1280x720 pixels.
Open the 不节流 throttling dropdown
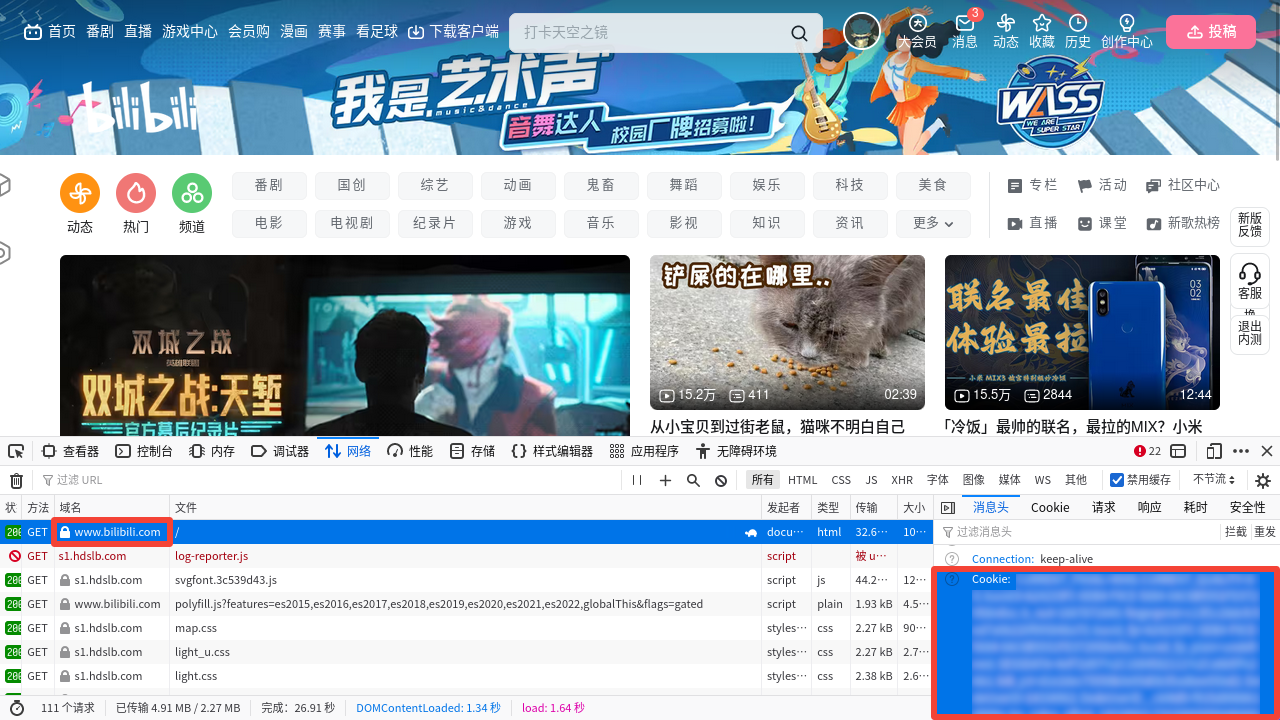(1214, 480)
